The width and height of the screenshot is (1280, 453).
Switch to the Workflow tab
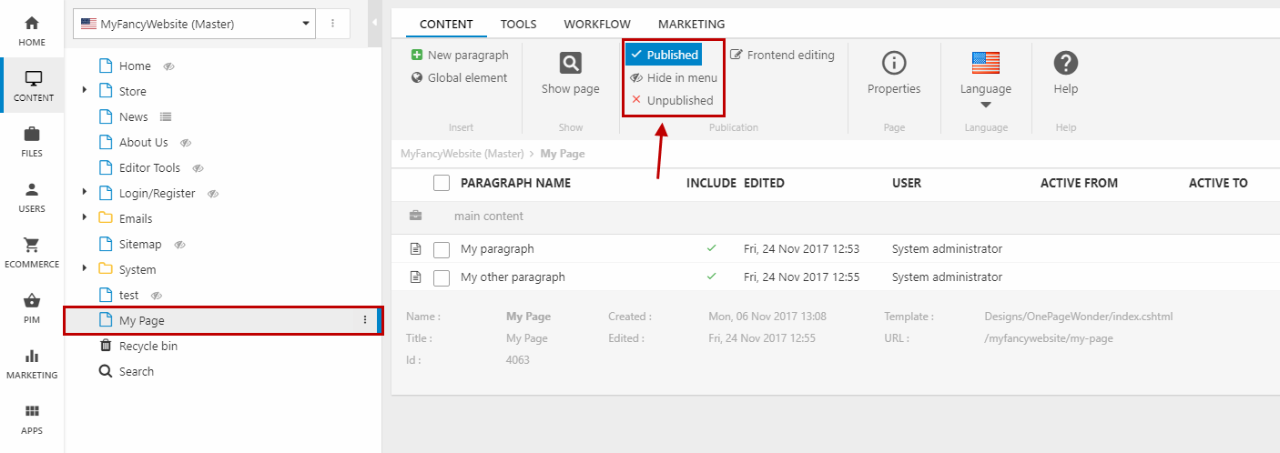pyautogui.click(x=597, y=24)
